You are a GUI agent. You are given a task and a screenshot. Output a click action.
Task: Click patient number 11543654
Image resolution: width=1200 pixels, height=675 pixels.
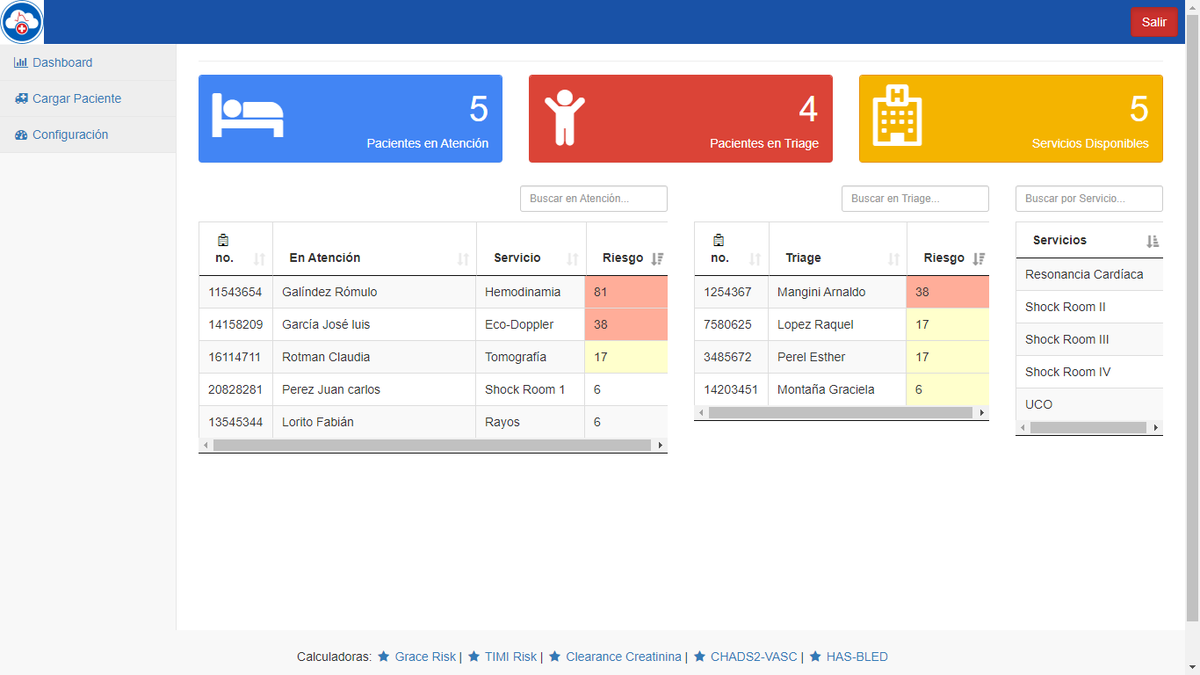click(235, 292)
